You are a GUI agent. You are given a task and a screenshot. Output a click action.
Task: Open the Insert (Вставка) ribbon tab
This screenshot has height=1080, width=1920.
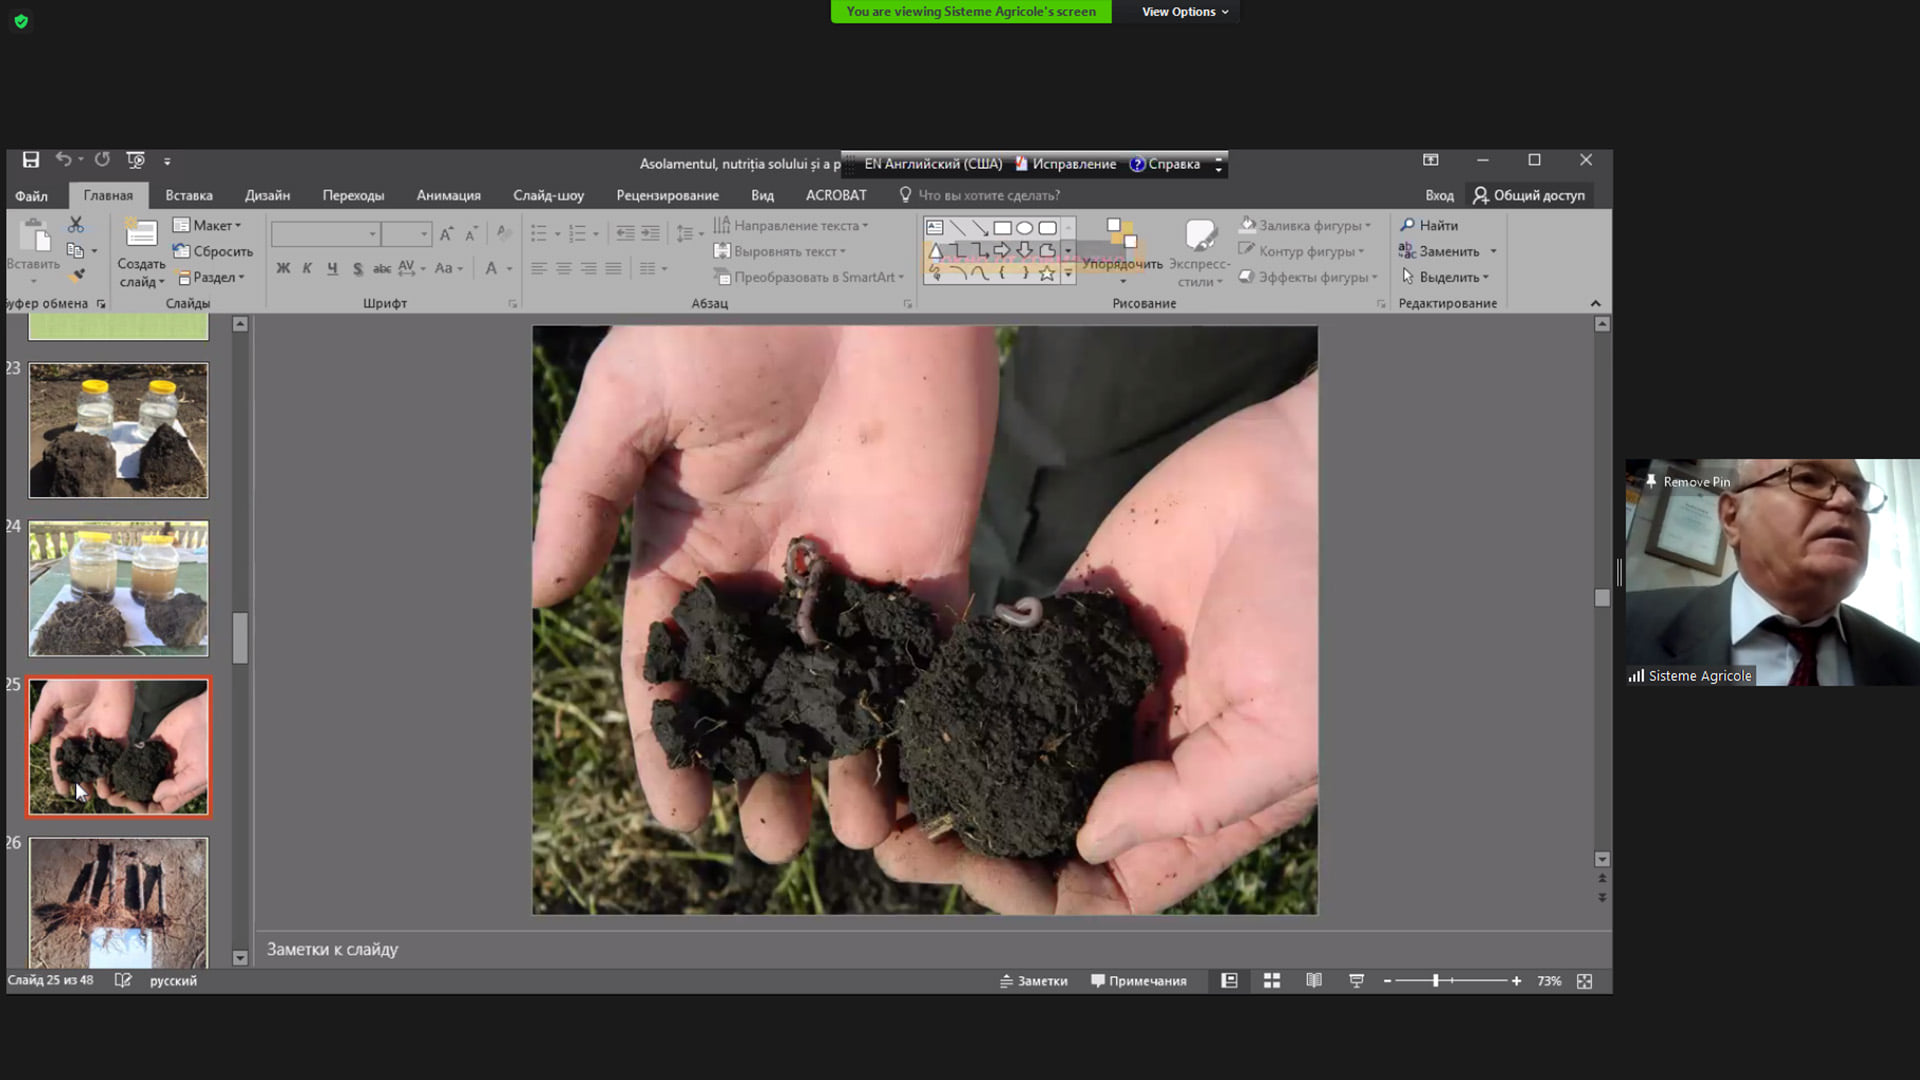pyautogui.click(x=189, y=195)
